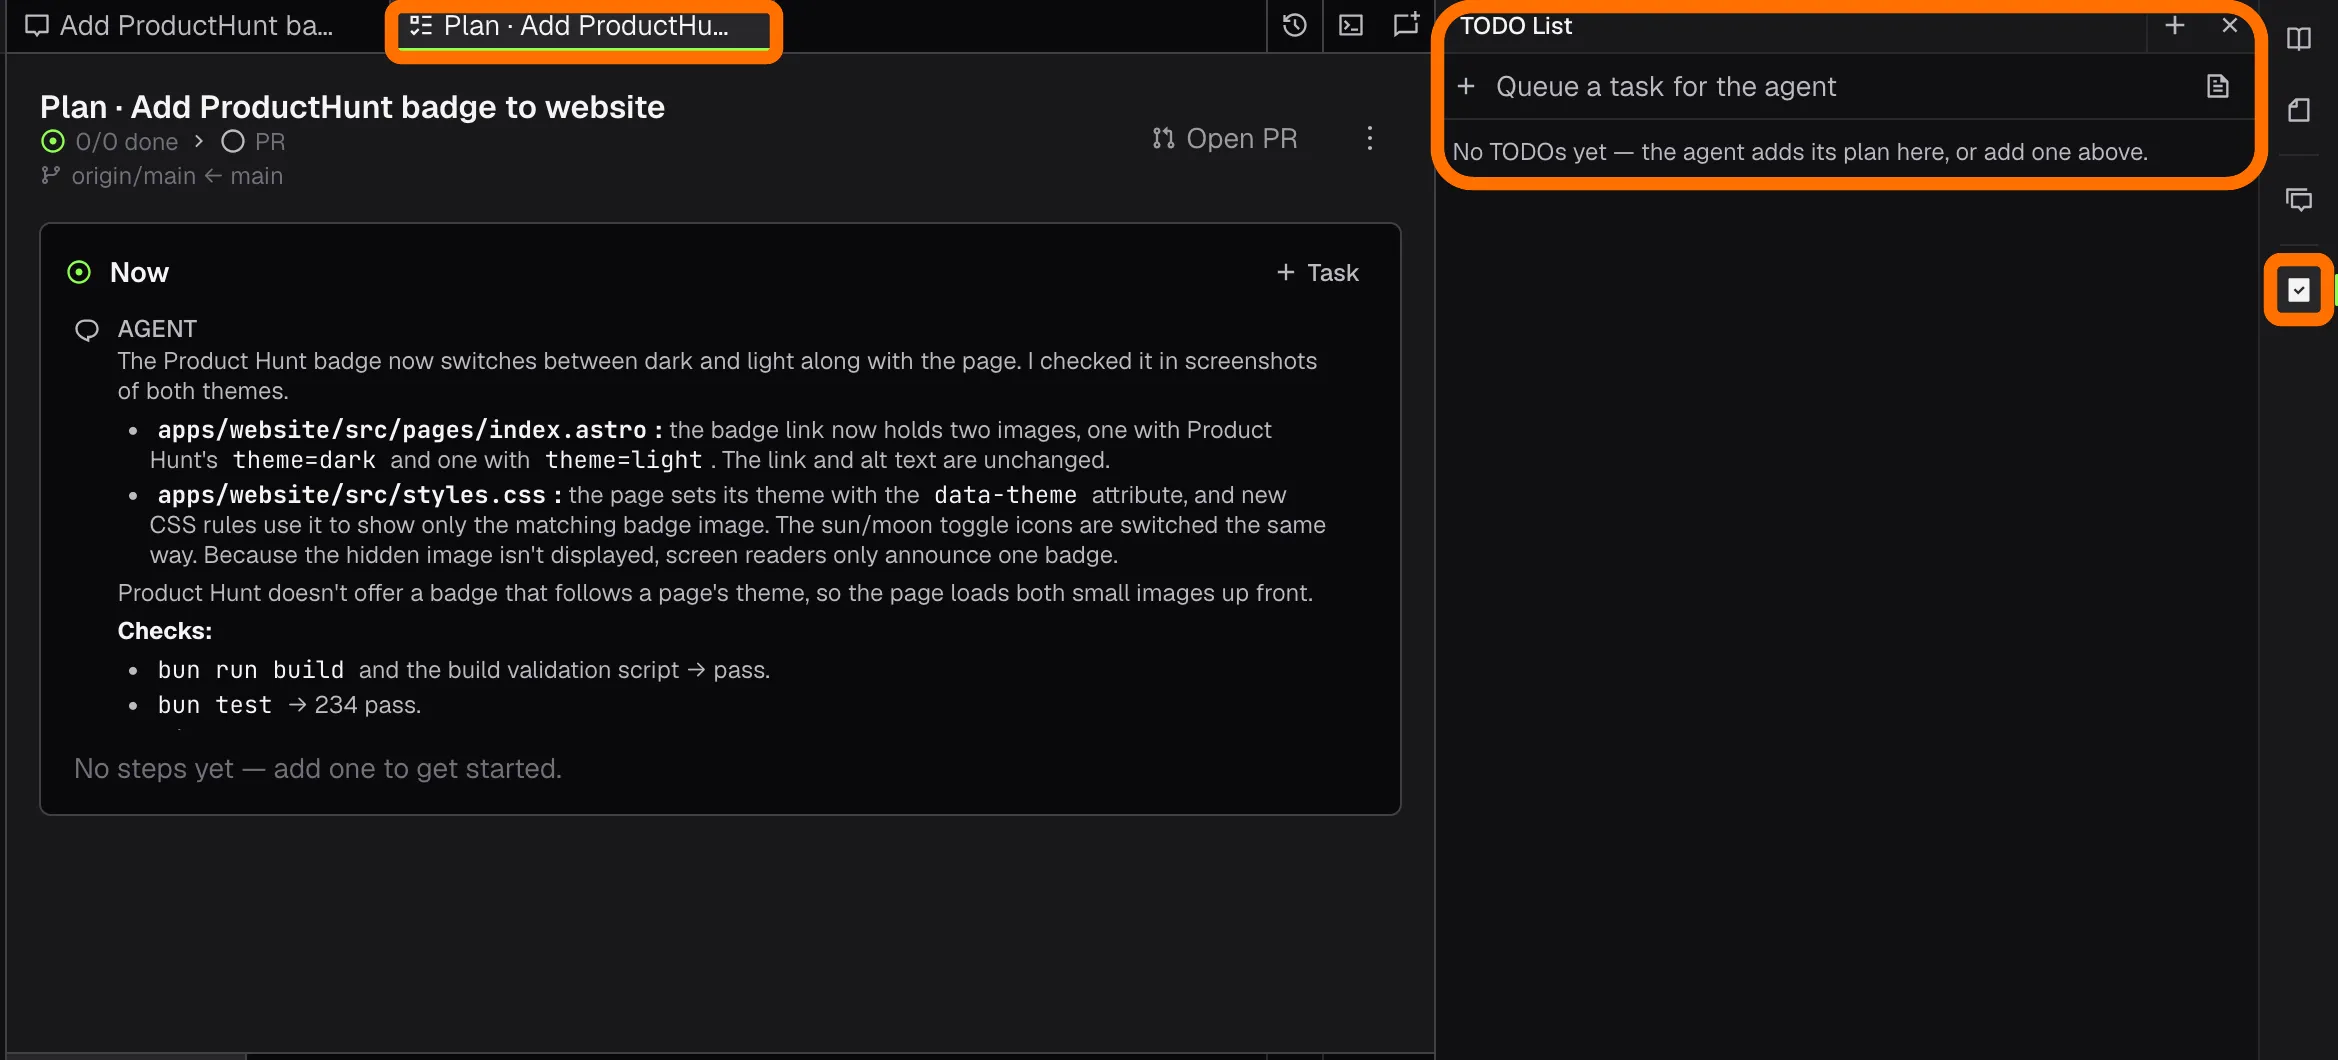2338x1060 pixels.
Task: Click the TODO List panel title
Action: tap(1516, 26)
